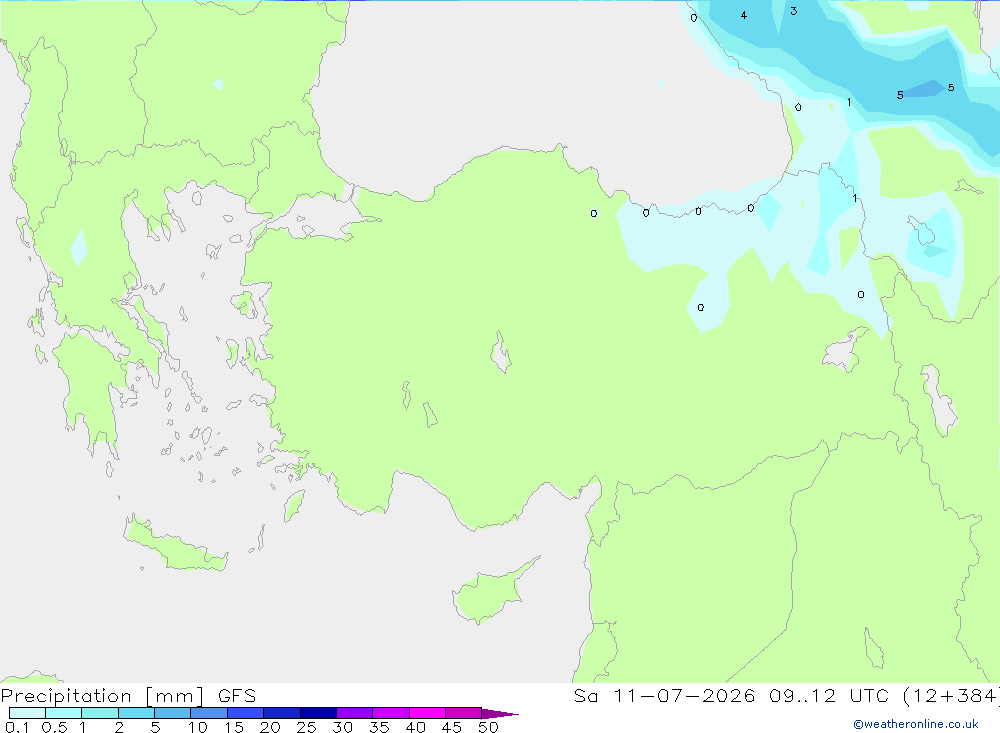The image size is (1000, 733).
Task: Click the weatheronline.co.uk copyright link
Action: [916, 724]
